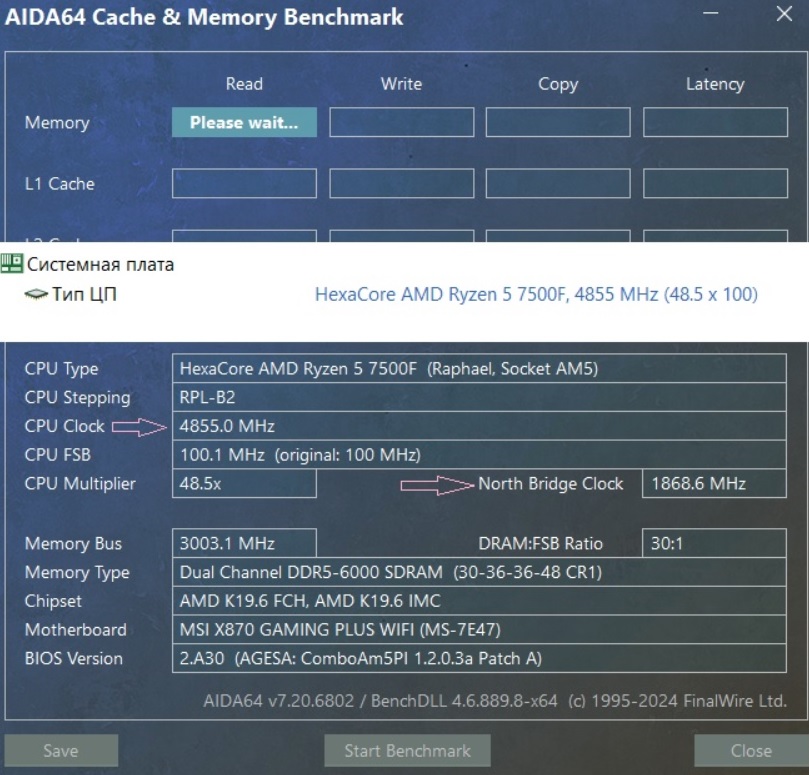The height and width of the screenshot is (775, 809).
Task: Select the Тип ЦП row label
Action: (x=84, y=294)
